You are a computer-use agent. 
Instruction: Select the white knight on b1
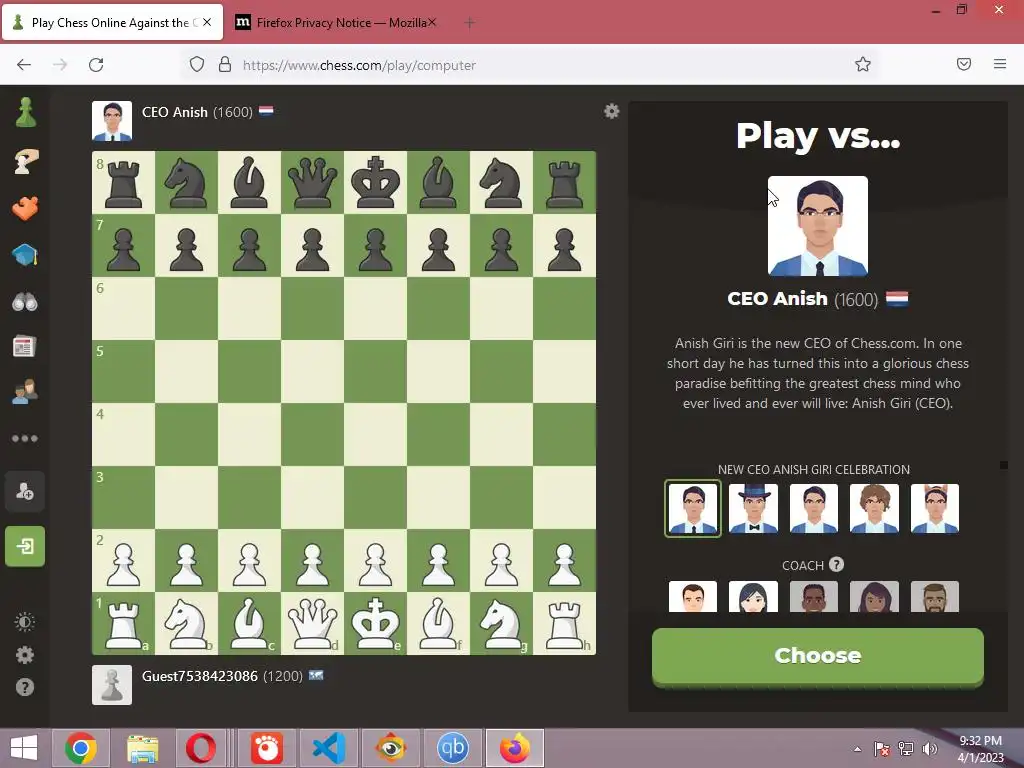tap(187, 623)
